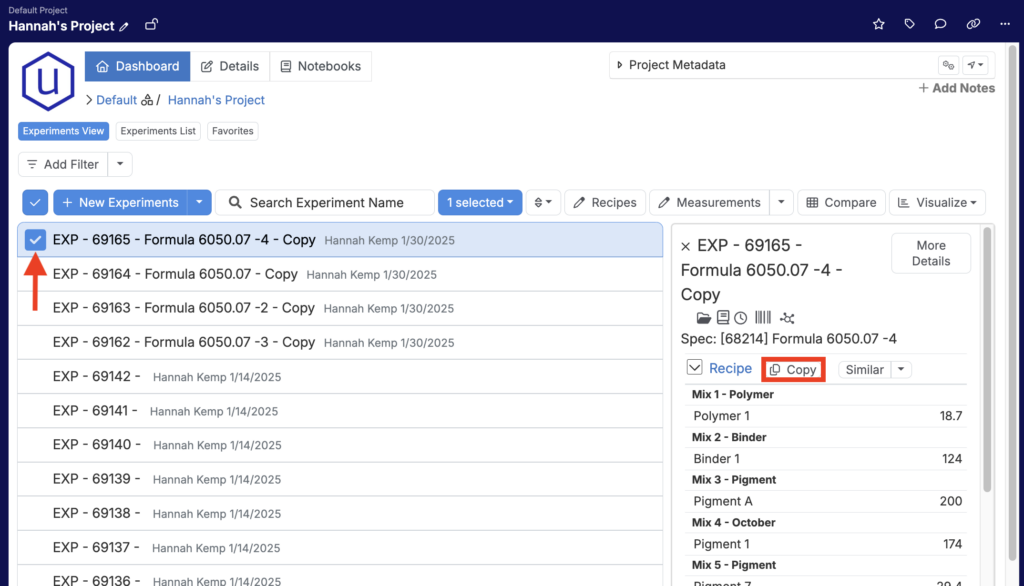Switch to the Notebooks tab
The width and height of the screenshot is (1024, 586).
point(320,66)
